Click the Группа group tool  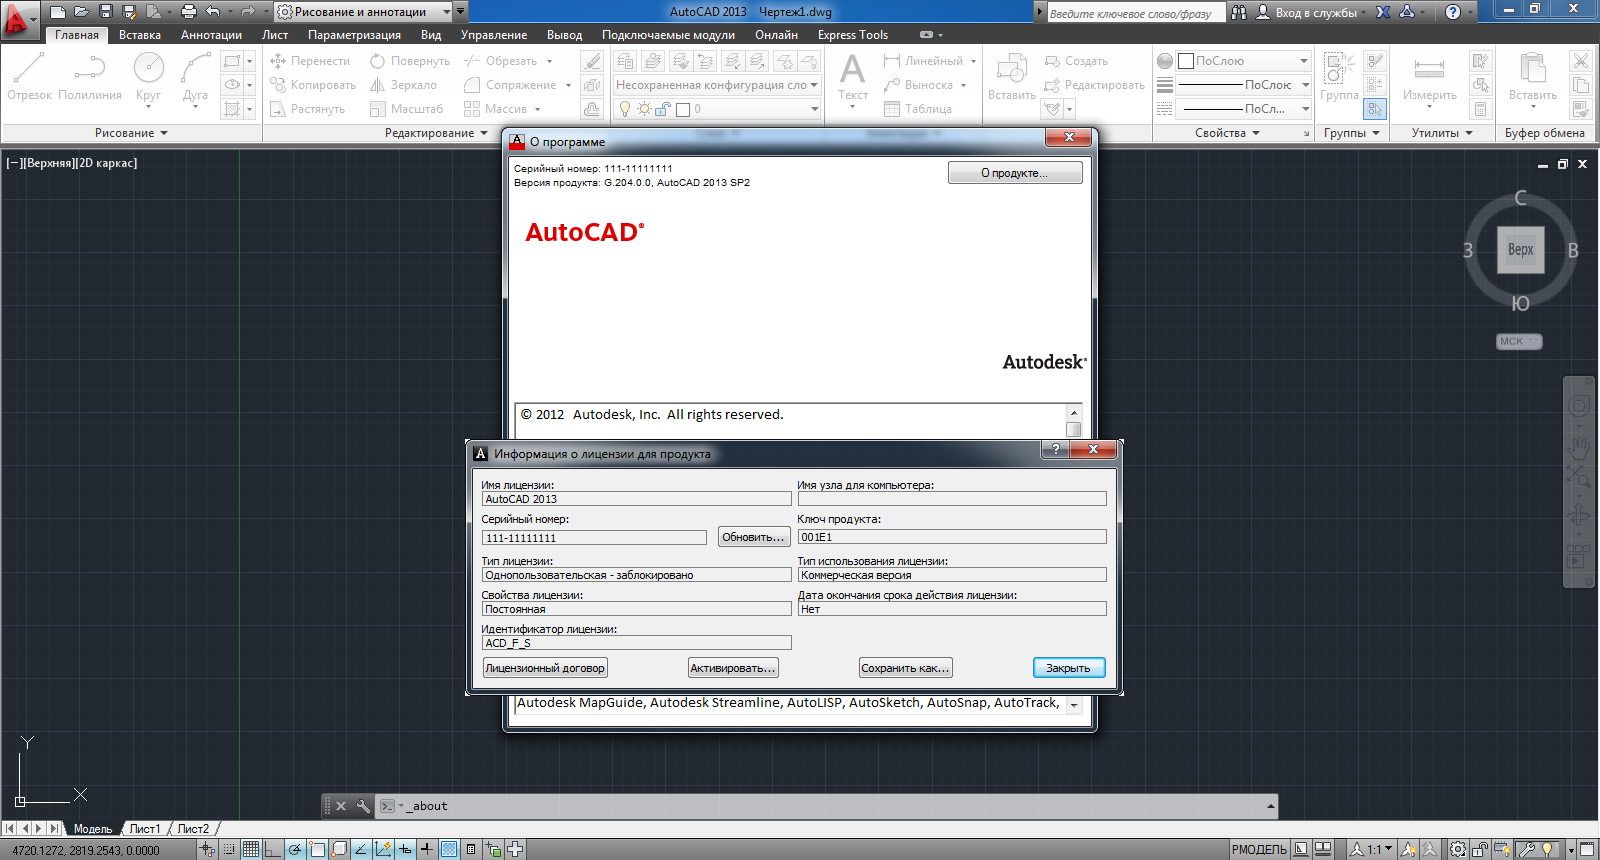click(x=1339, y=77)
